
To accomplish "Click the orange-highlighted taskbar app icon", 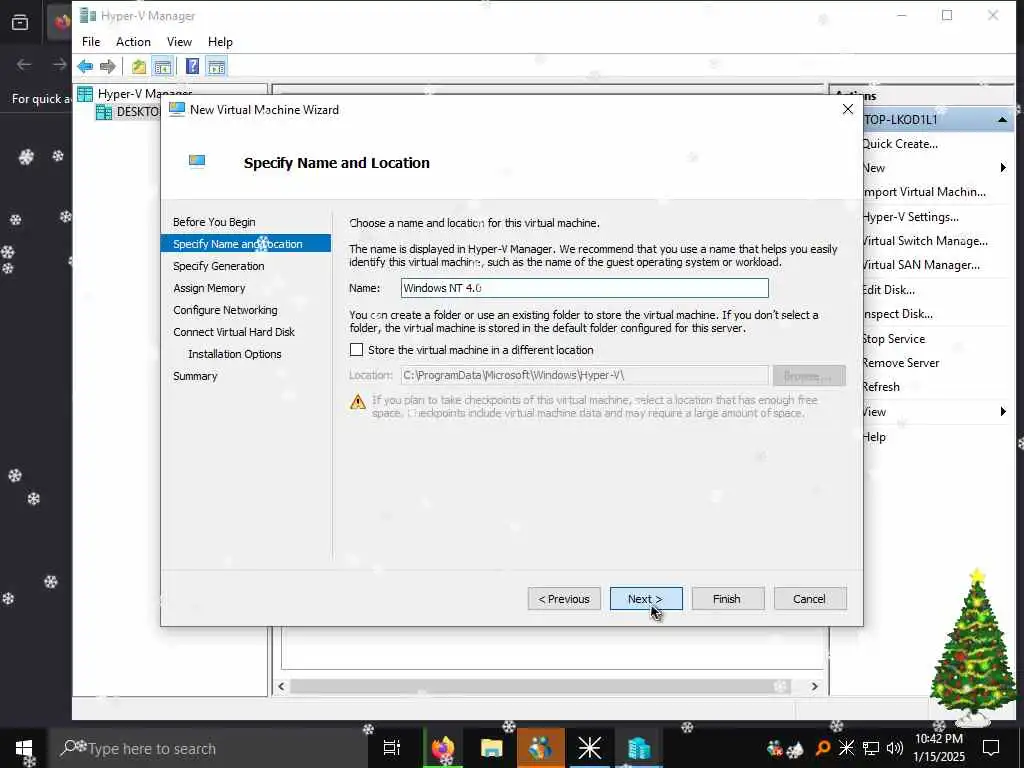I will pos(541,748).
